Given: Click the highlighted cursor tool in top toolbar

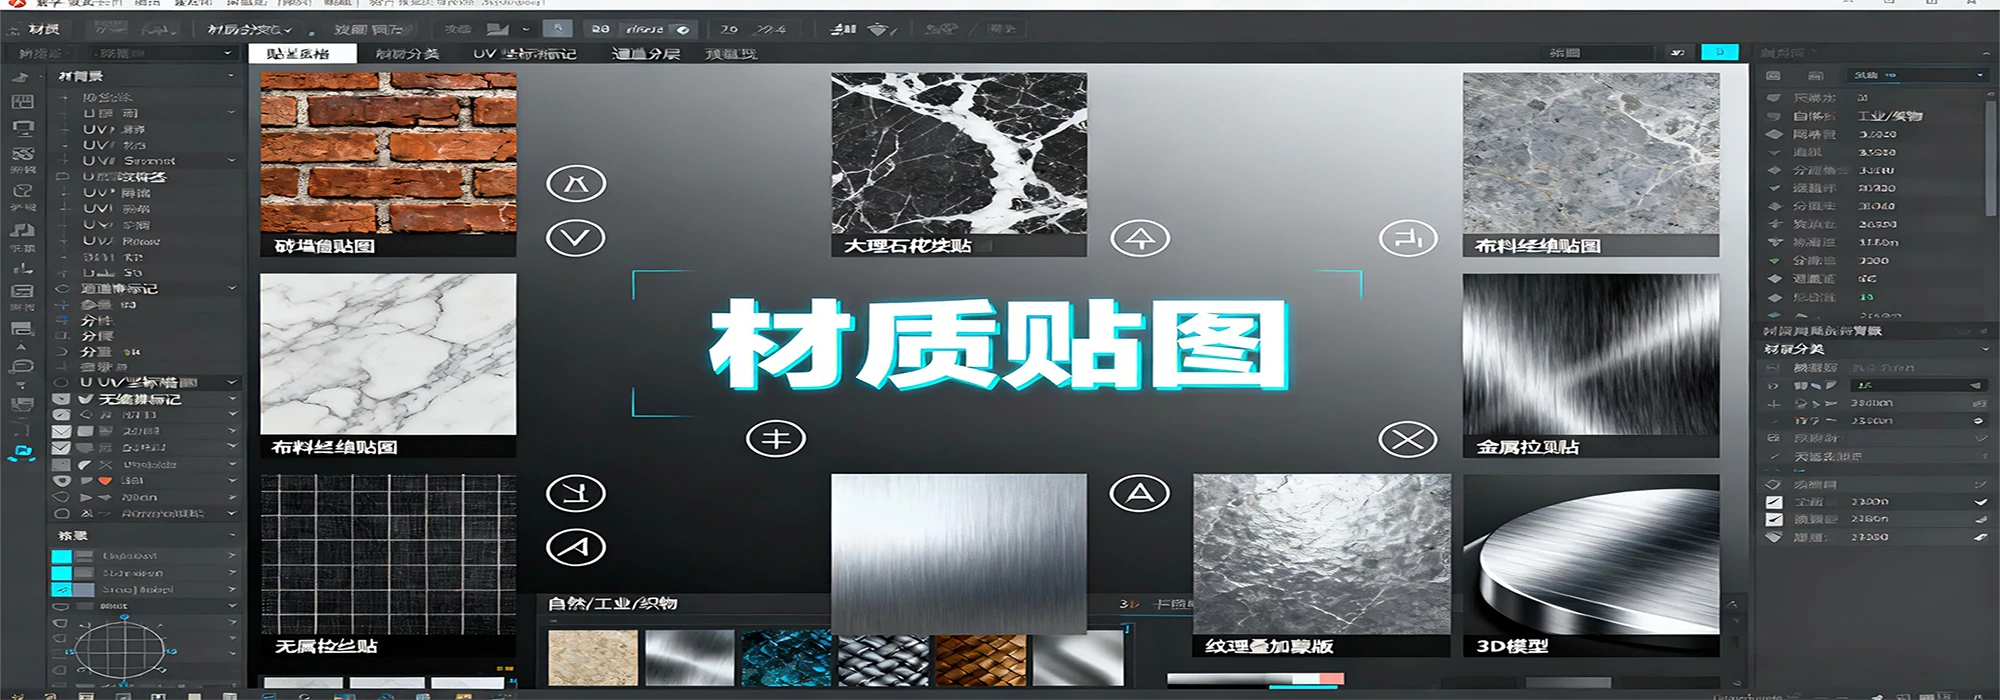Looking at the screenshot, I should tap(558, 29).
